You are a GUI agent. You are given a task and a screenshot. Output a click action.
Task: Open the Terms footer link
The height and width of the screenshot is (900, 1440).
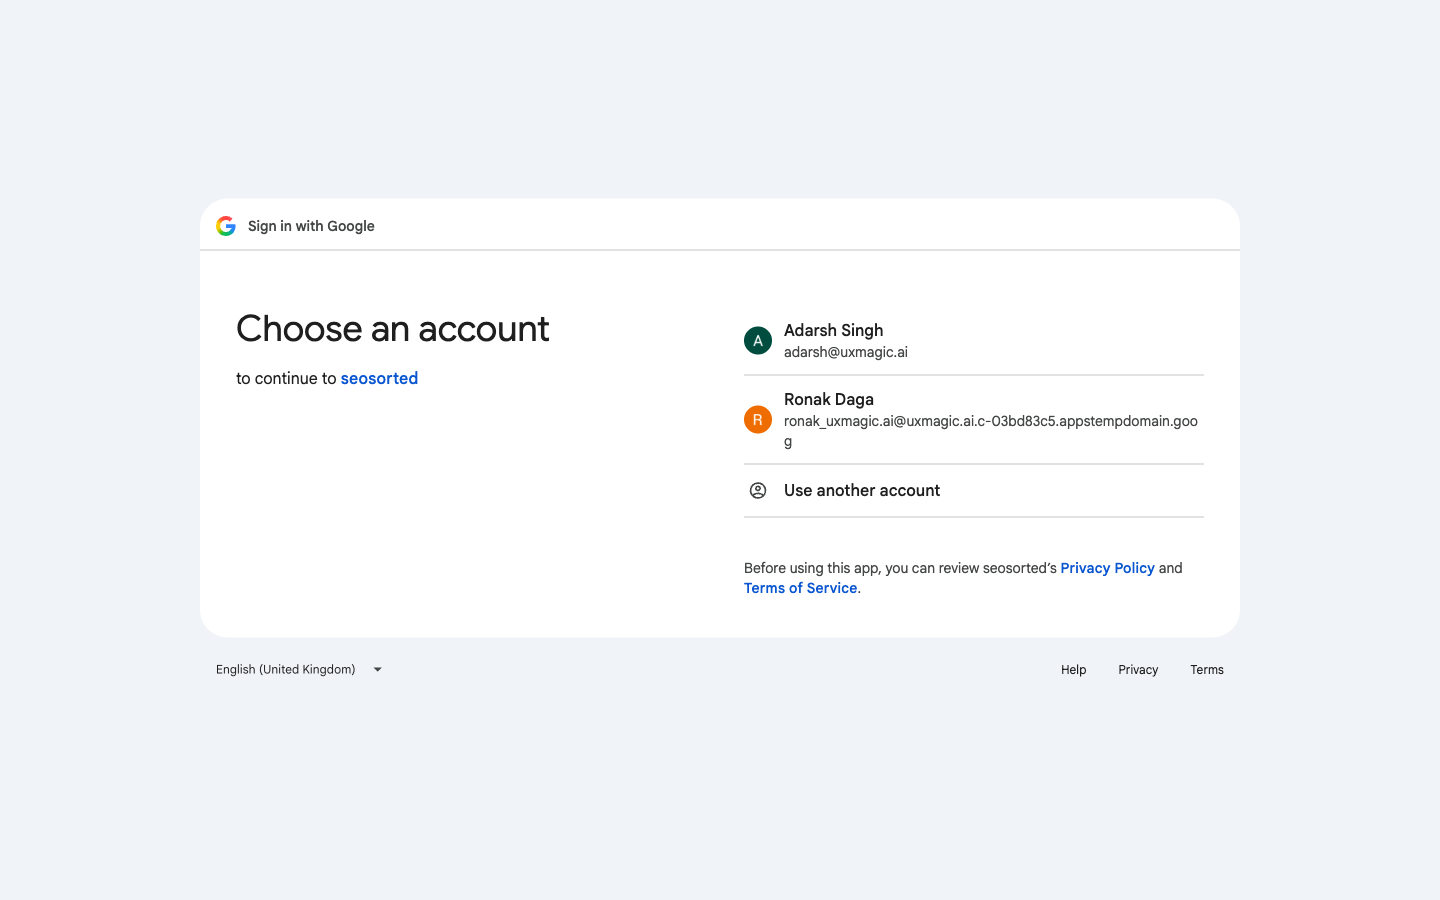tap(1207, 670)
